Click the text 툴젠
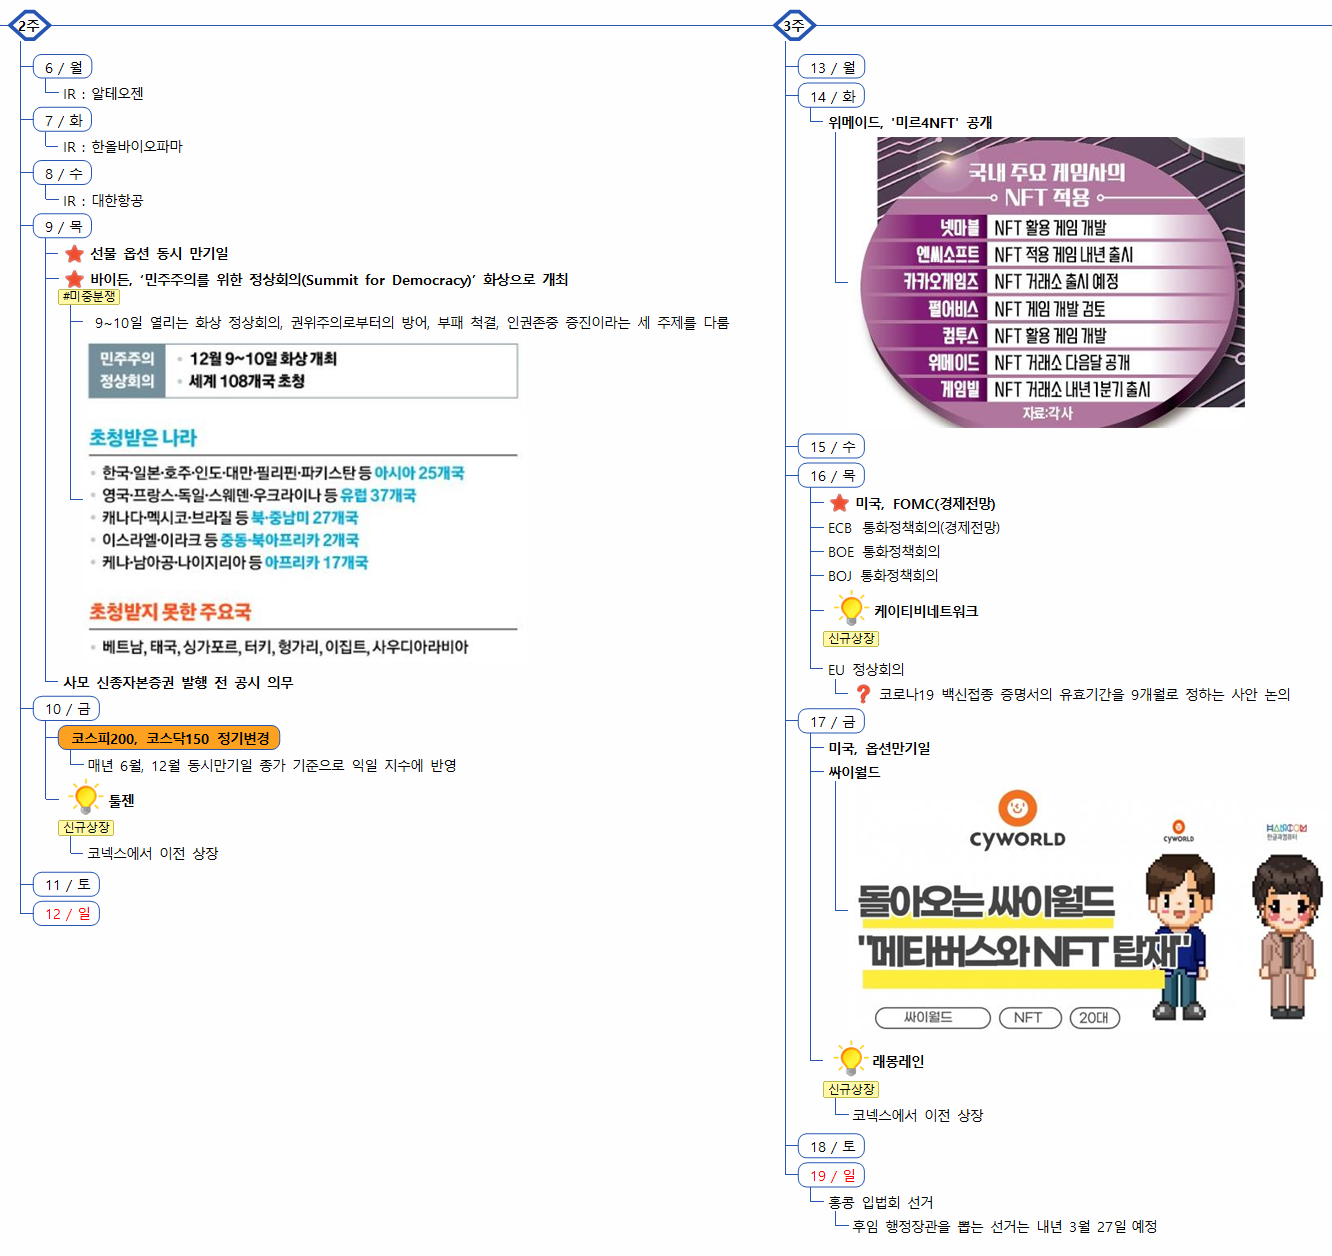The width and height of the screenshot is (1332, 1256). (121, 800)
